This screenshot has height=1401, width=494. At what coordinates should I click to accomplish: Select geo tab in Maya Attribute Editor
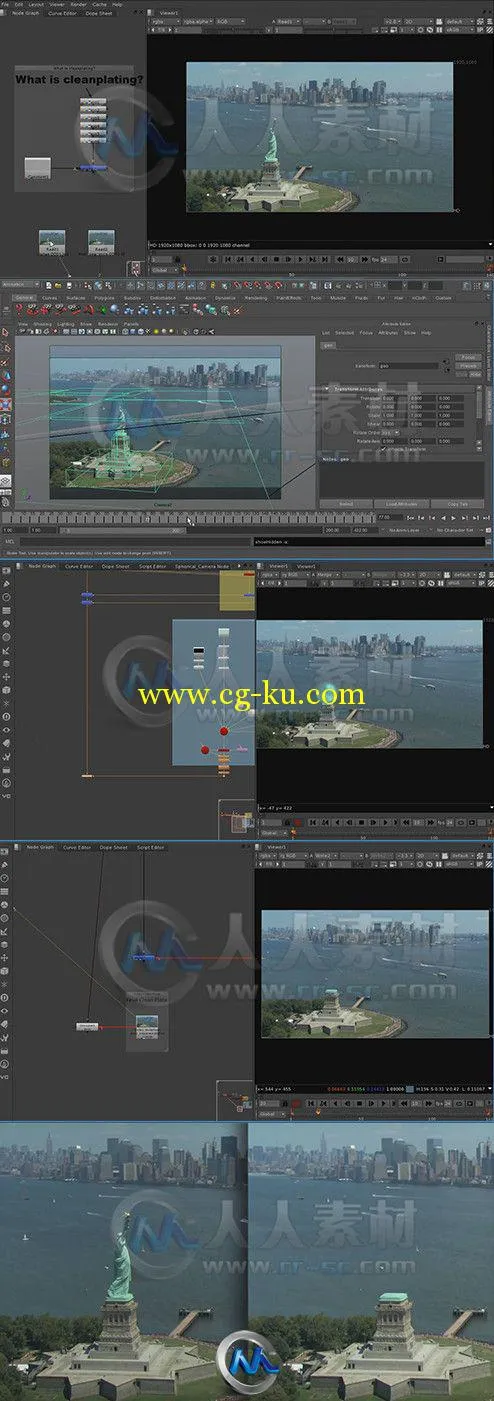[x=328, y=344]
